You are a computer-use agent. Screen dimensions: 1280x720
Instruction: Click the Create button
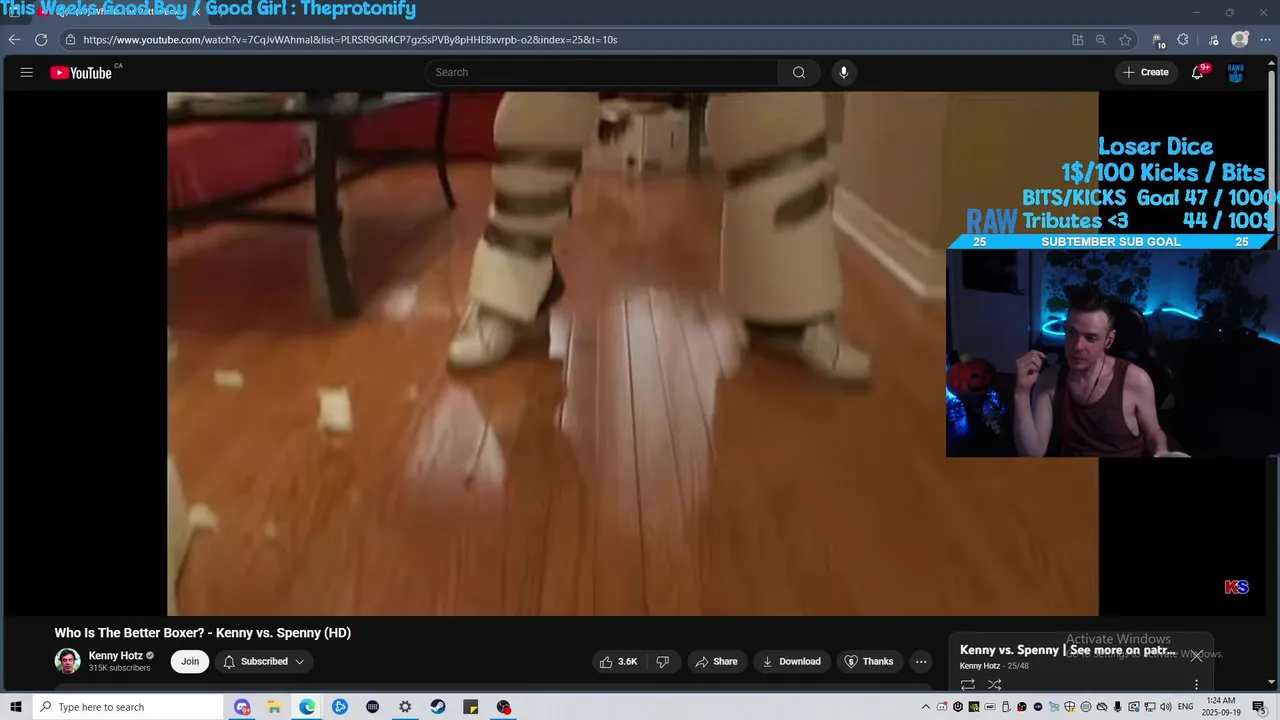pyautogui.click(x=1146, y=72)
